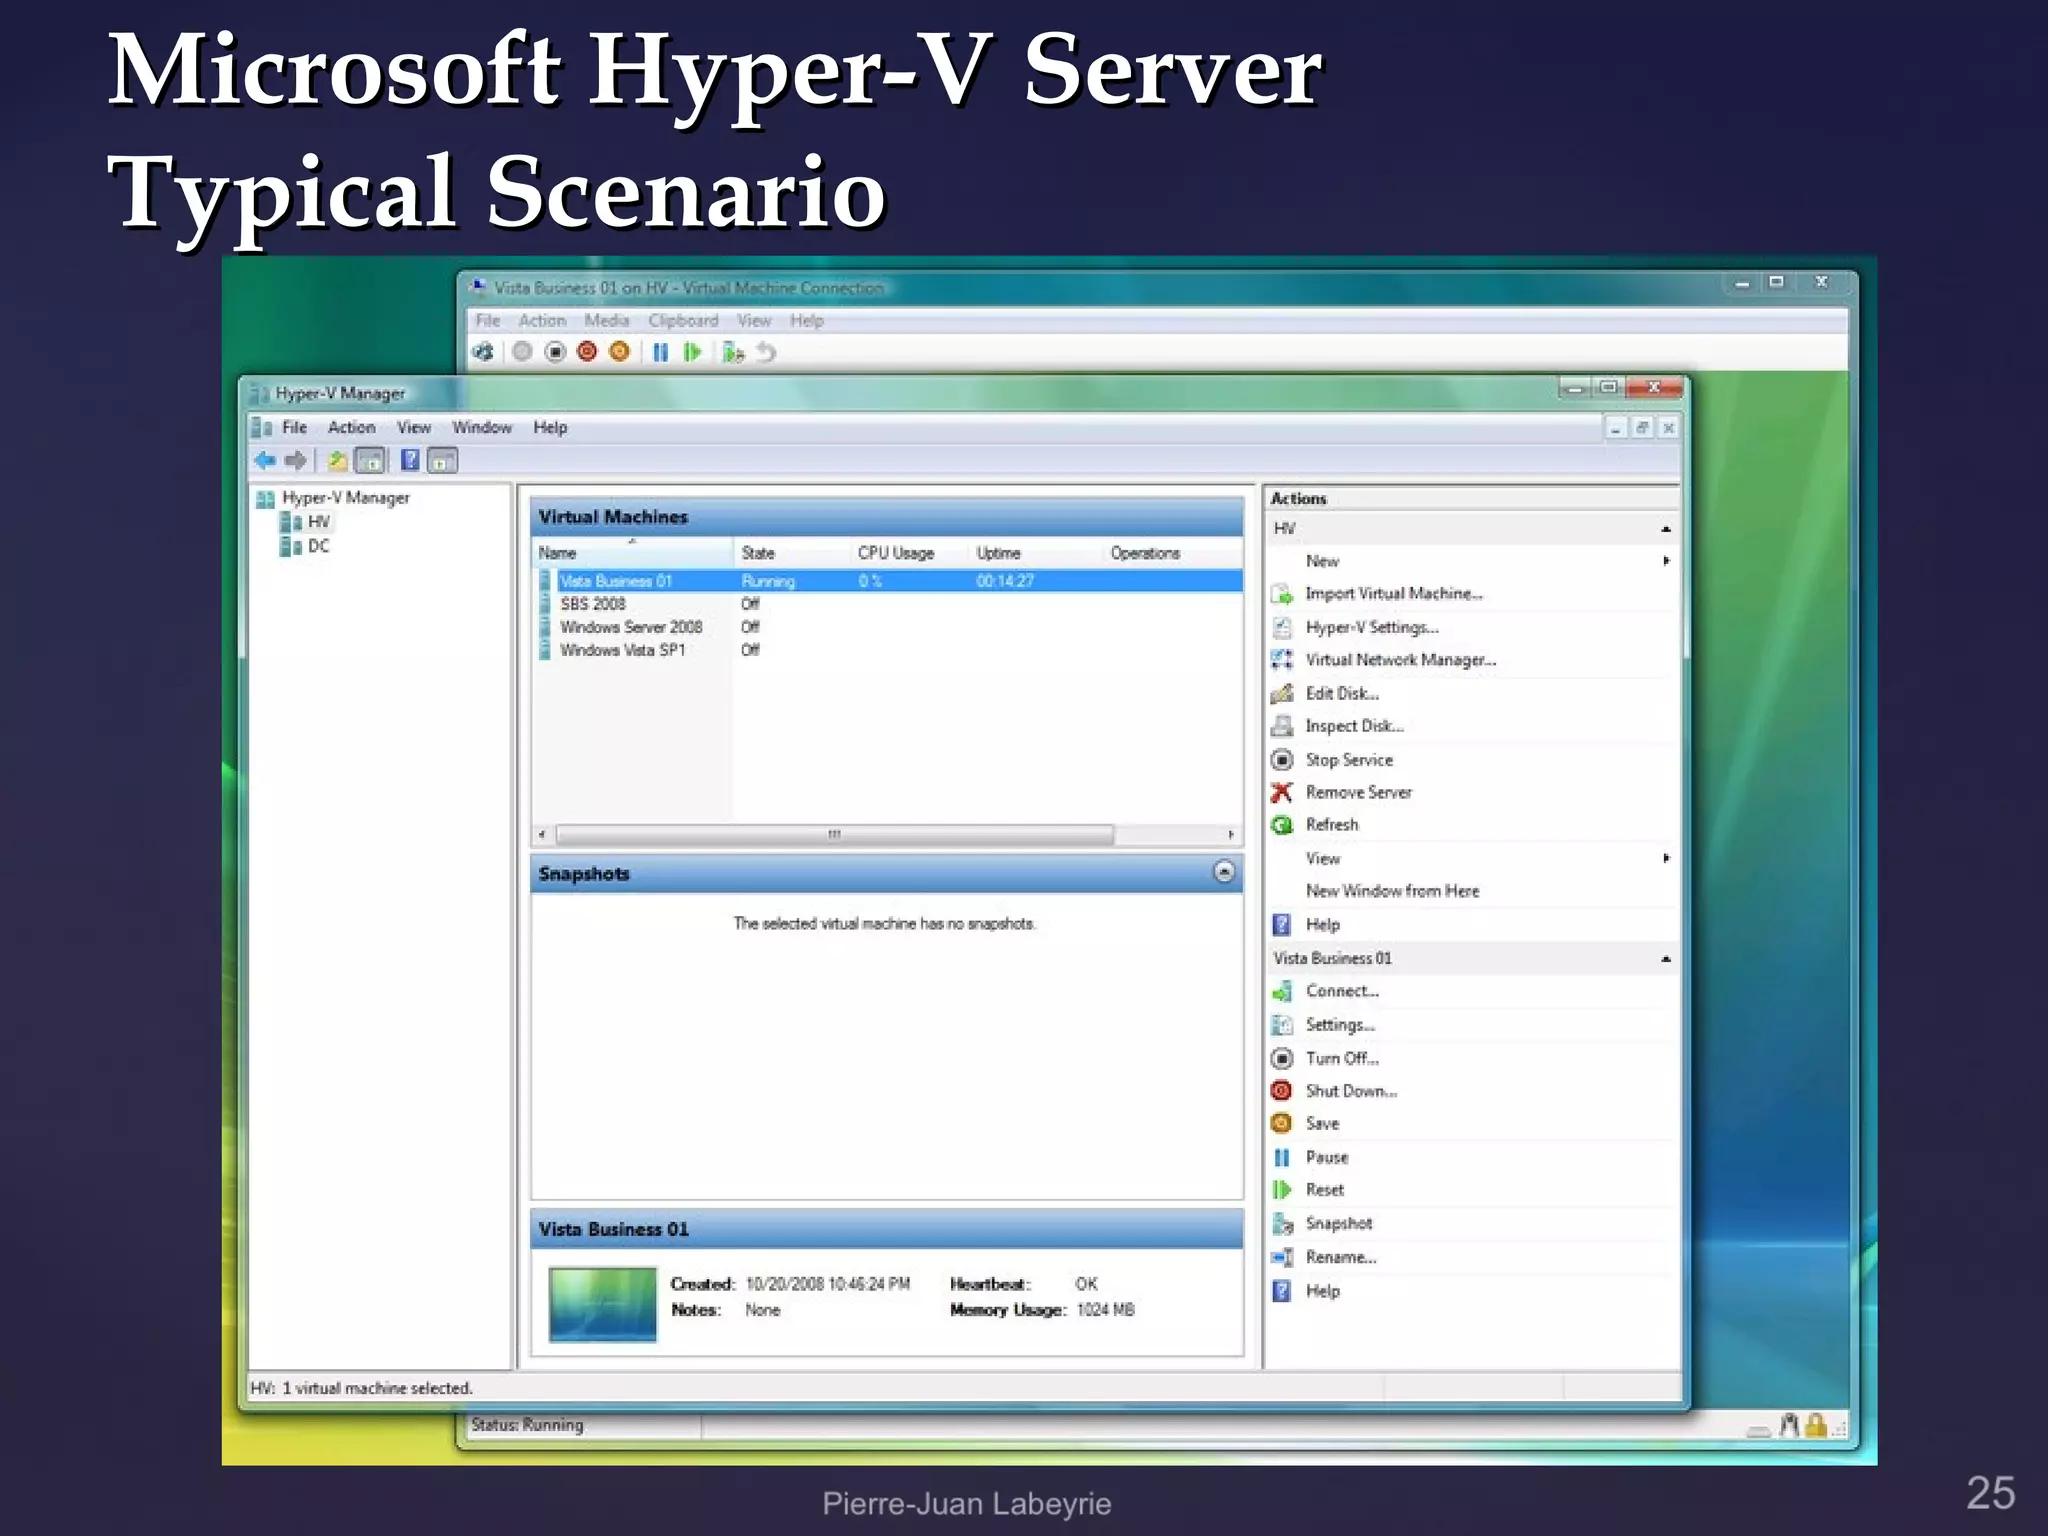Open Help menu in Hyper-V Manager
The image size is (2048, 1536).
[550, 427]
